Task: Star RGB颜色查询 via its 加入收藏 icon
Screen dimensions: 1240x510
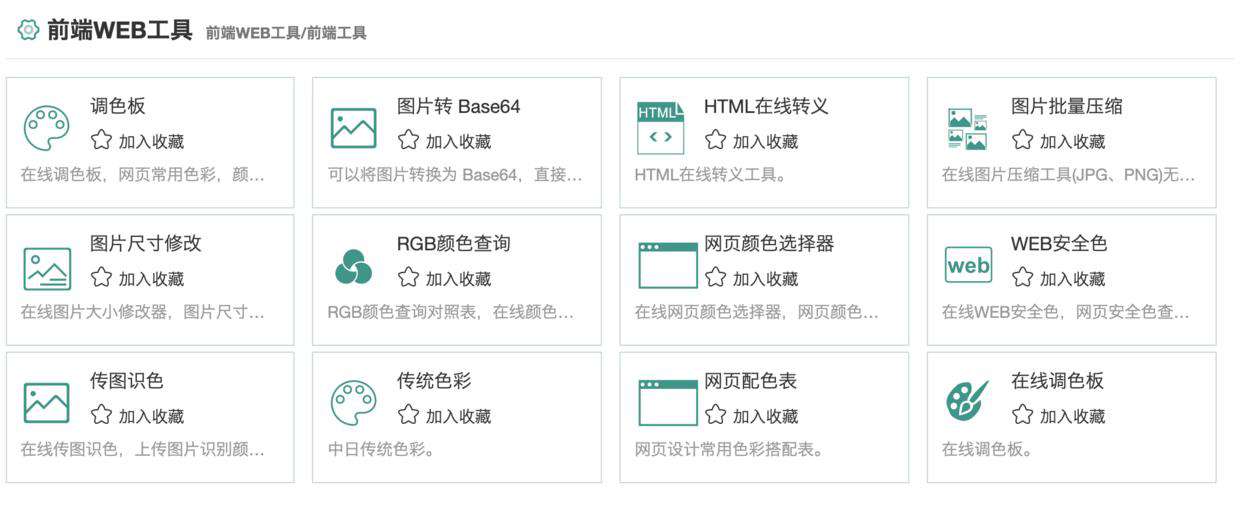Action: (x=408, y=277)
